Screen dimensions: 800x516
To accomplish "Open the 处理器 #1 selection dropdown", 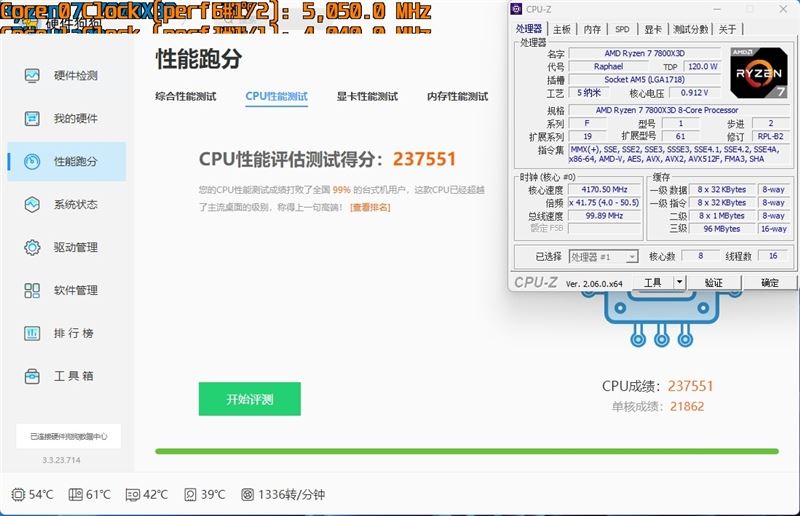I will [604, 256].
